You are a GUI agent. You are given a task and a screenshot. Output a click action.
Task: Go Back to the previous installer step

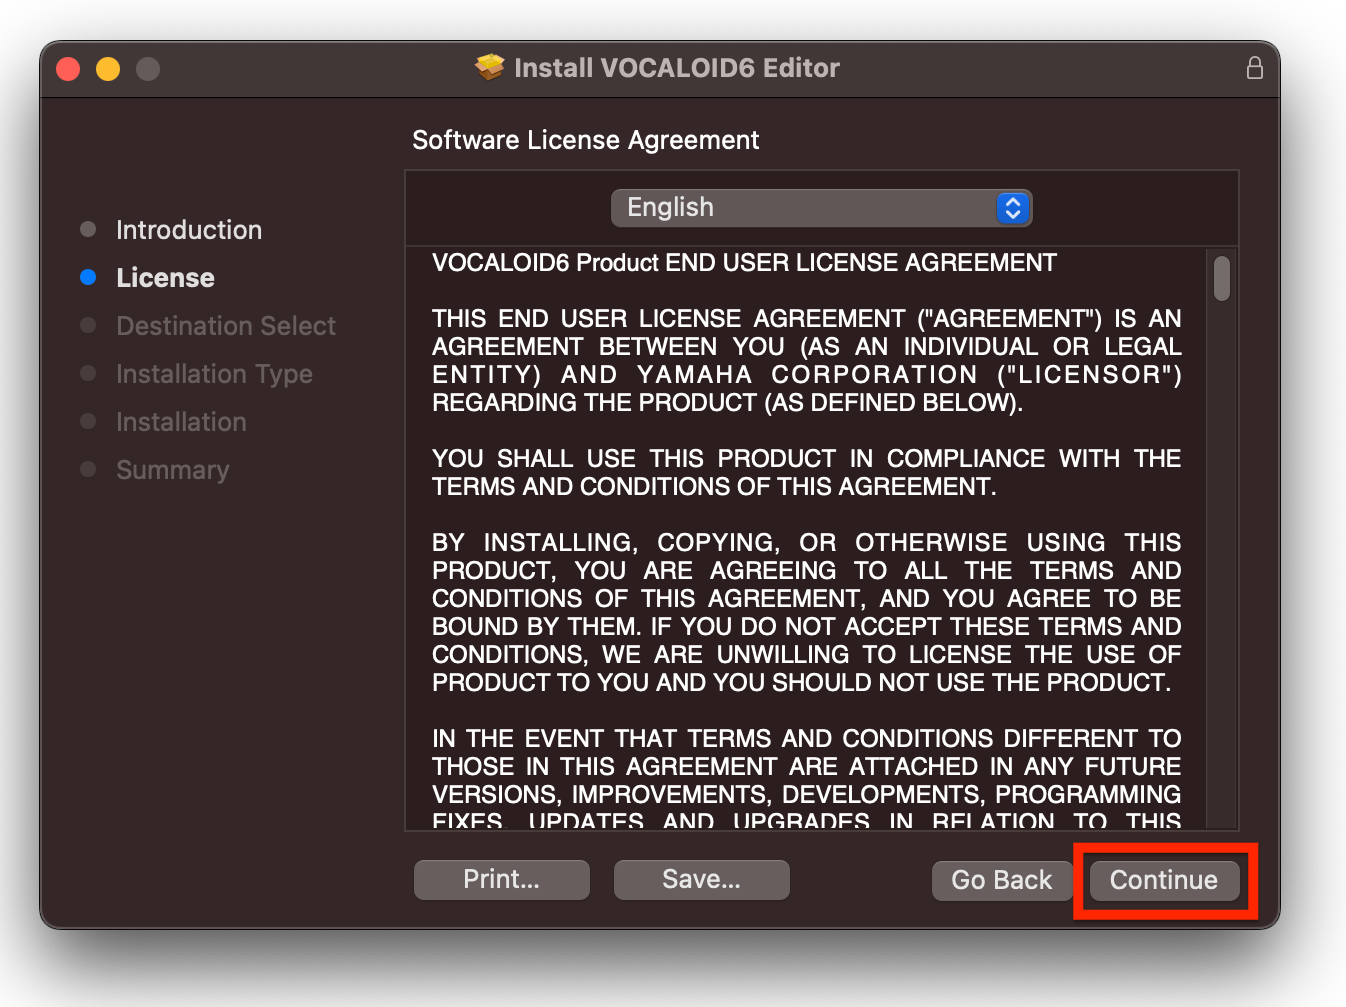click(1001, 880)
